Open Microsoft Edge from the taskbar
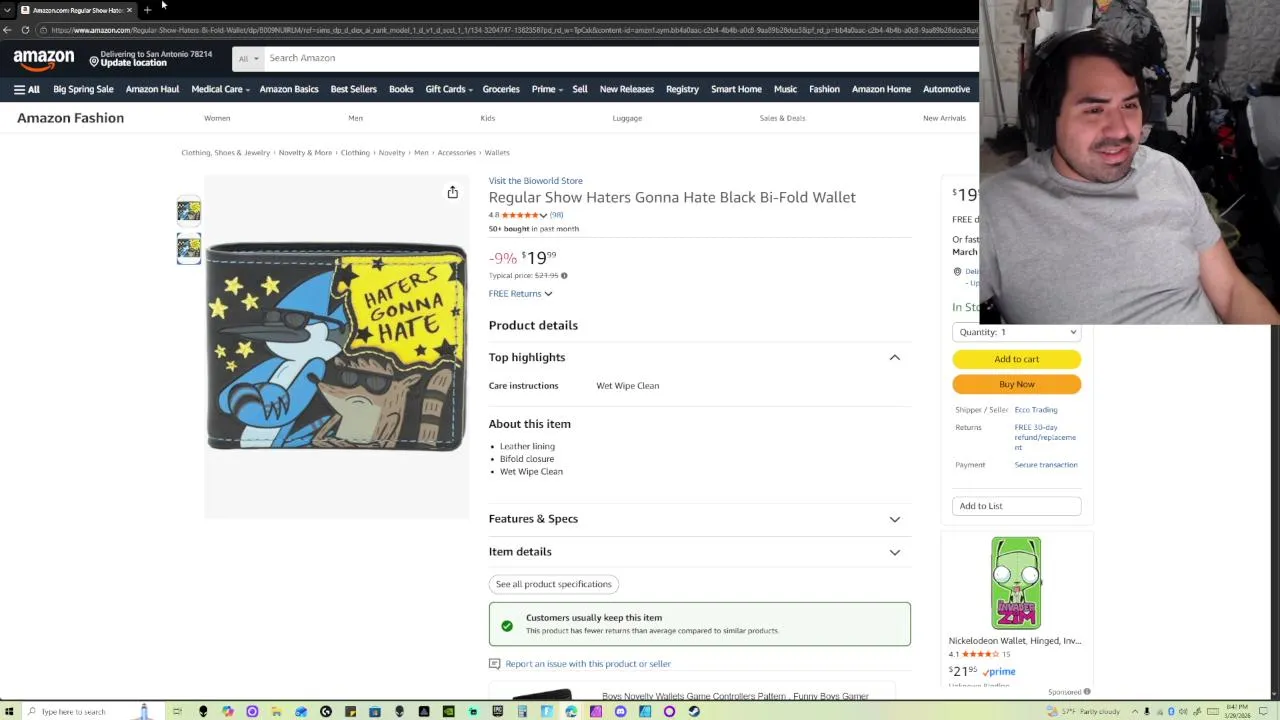Image resolution: width=1280 pixels, height=720 pixels. 571,711
